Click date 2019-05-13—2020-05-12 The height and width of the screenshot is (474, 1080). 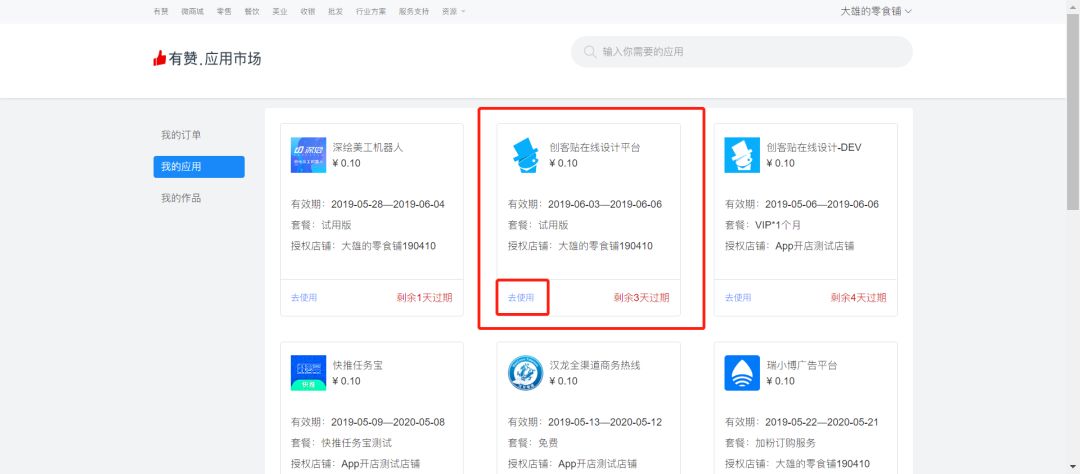click(605, 422)
